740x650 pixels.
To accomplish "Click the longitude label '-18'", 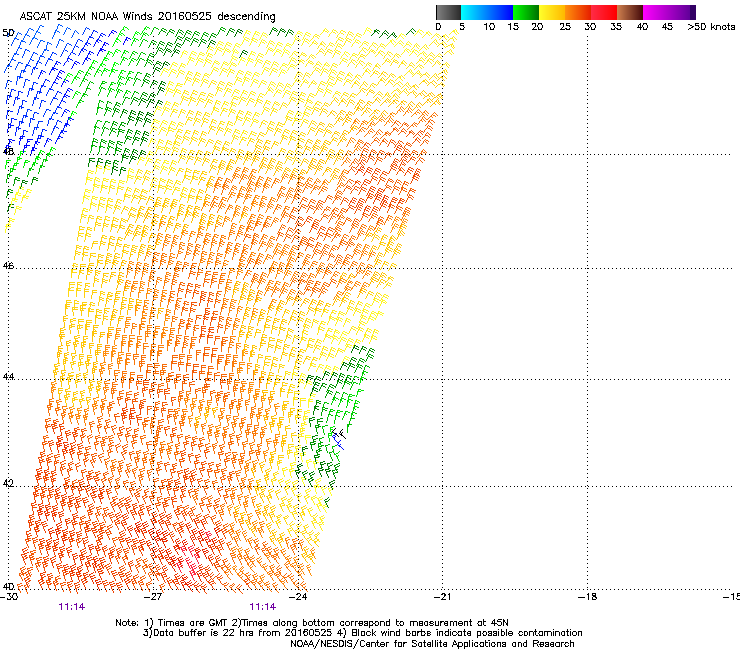I will point(588,597).
